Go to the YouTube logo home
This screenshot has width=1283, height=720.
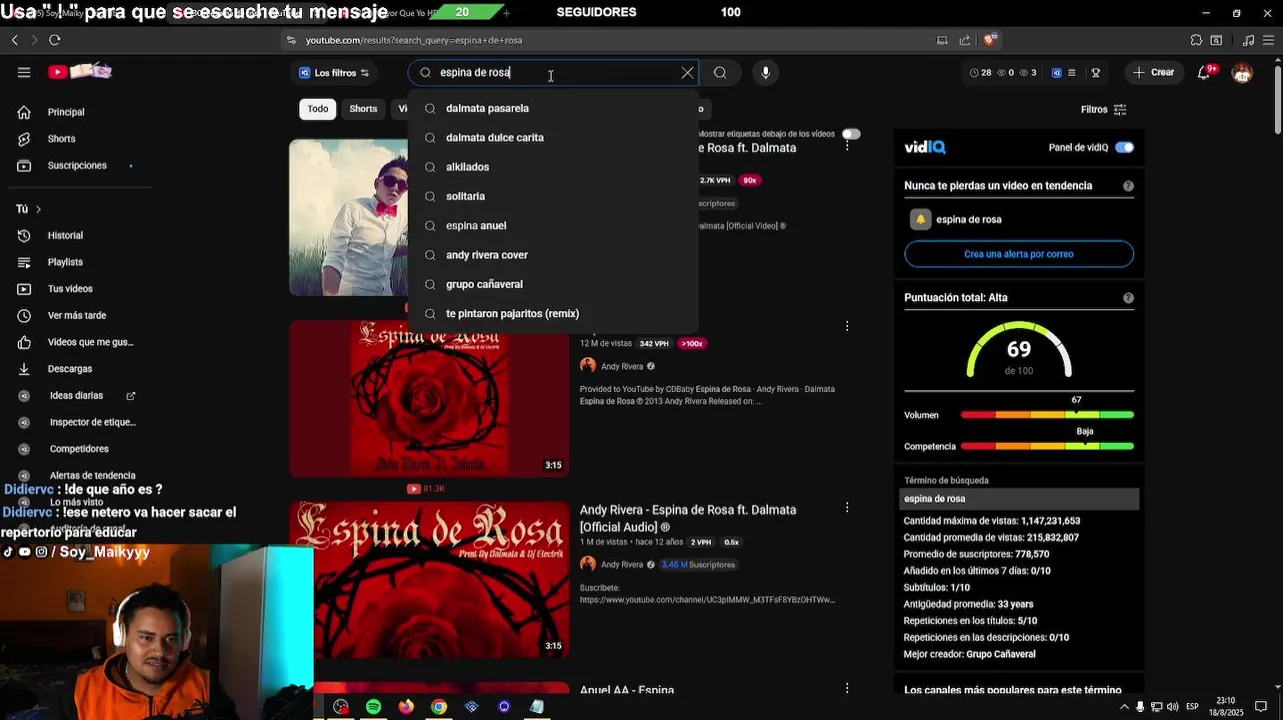tap(80, 72)
